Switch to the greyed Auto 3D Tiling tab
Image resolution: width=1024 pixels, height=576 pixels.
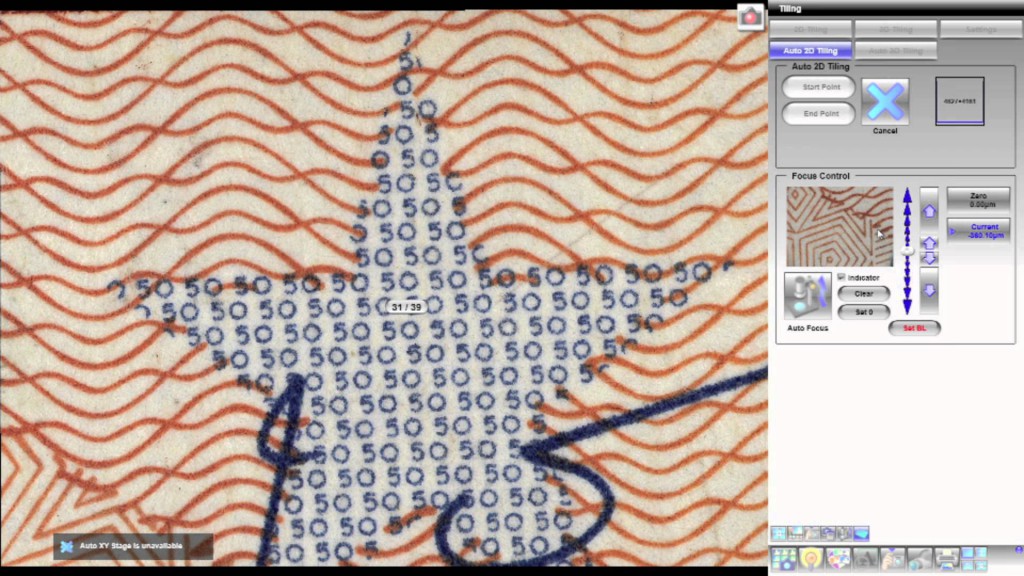[x=895, y=50]
